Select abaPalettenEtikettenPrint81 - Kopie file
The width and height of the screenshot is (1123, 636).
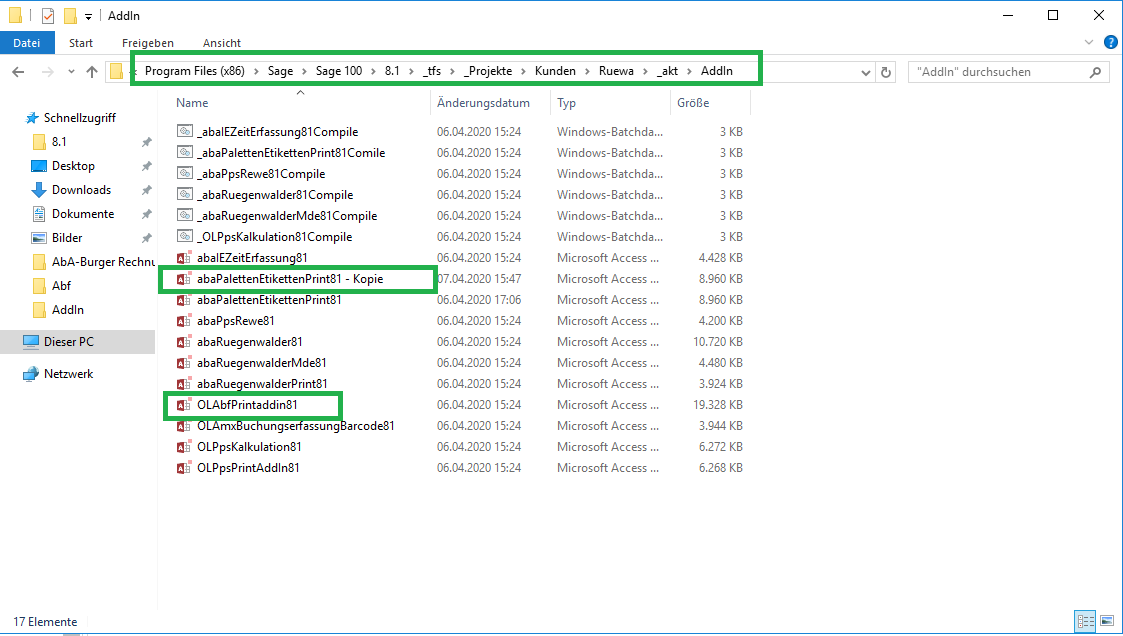(290, 279)
